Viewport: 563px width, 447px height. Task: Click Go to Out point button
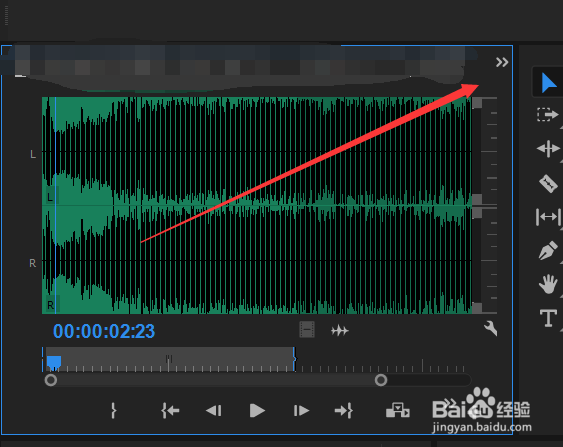click(x=344, y=410)
